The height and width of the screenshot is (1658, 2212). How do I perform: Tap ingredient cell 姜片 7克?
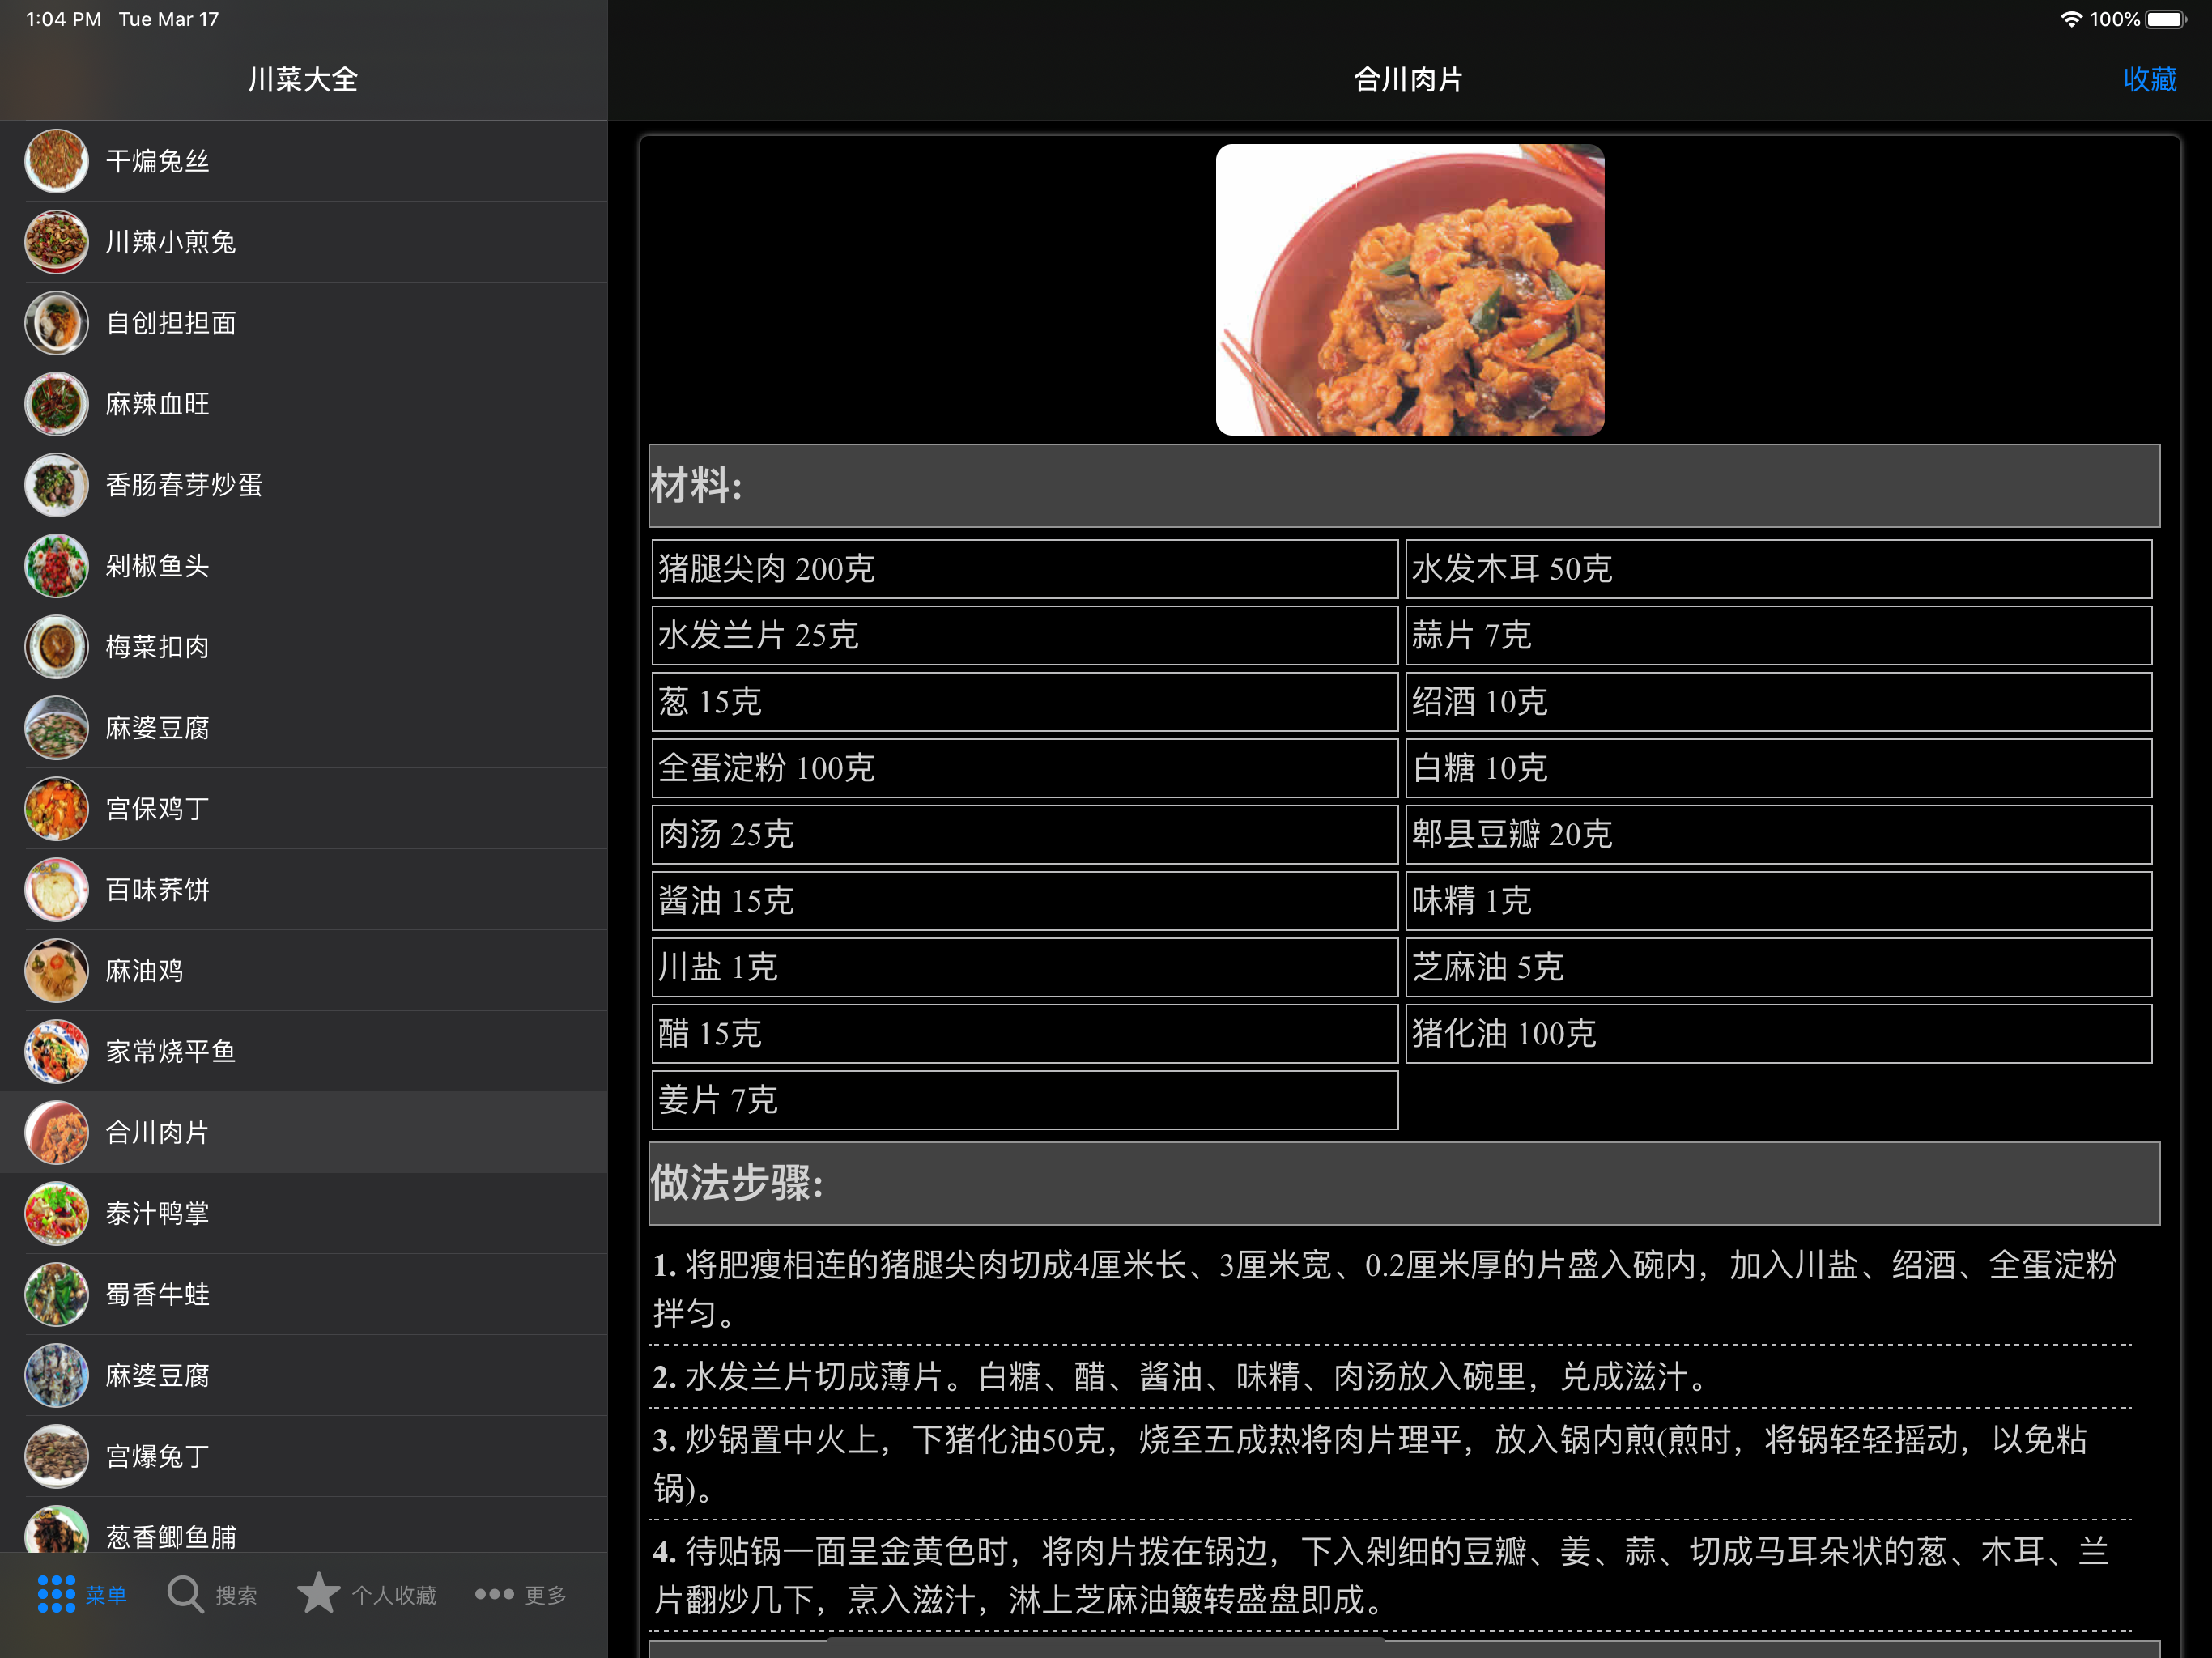(x=1025, y=1100)
